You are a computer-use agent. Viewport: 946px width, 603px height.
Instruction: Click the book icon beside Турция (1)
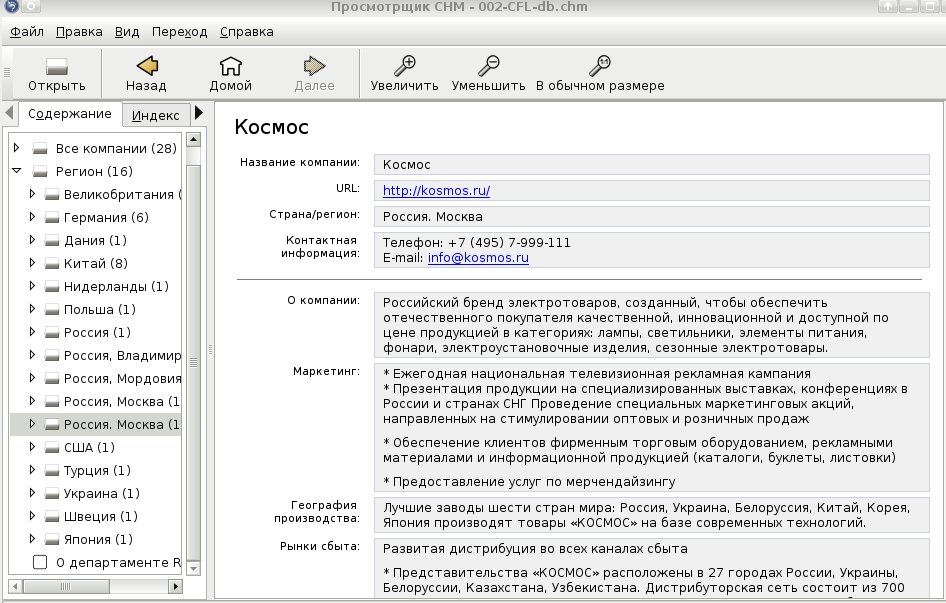coord(52,470)
